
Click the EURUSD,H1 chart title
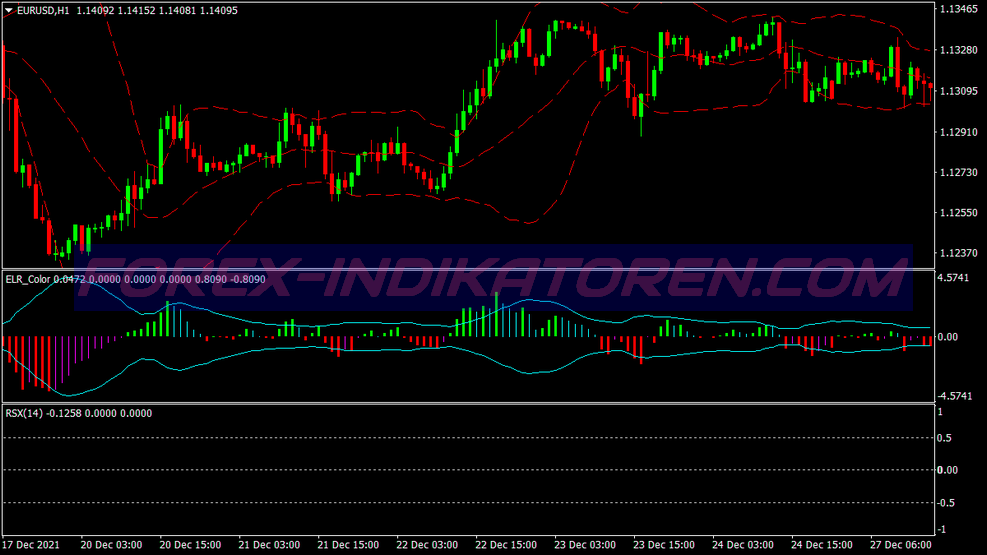[43, 10]
